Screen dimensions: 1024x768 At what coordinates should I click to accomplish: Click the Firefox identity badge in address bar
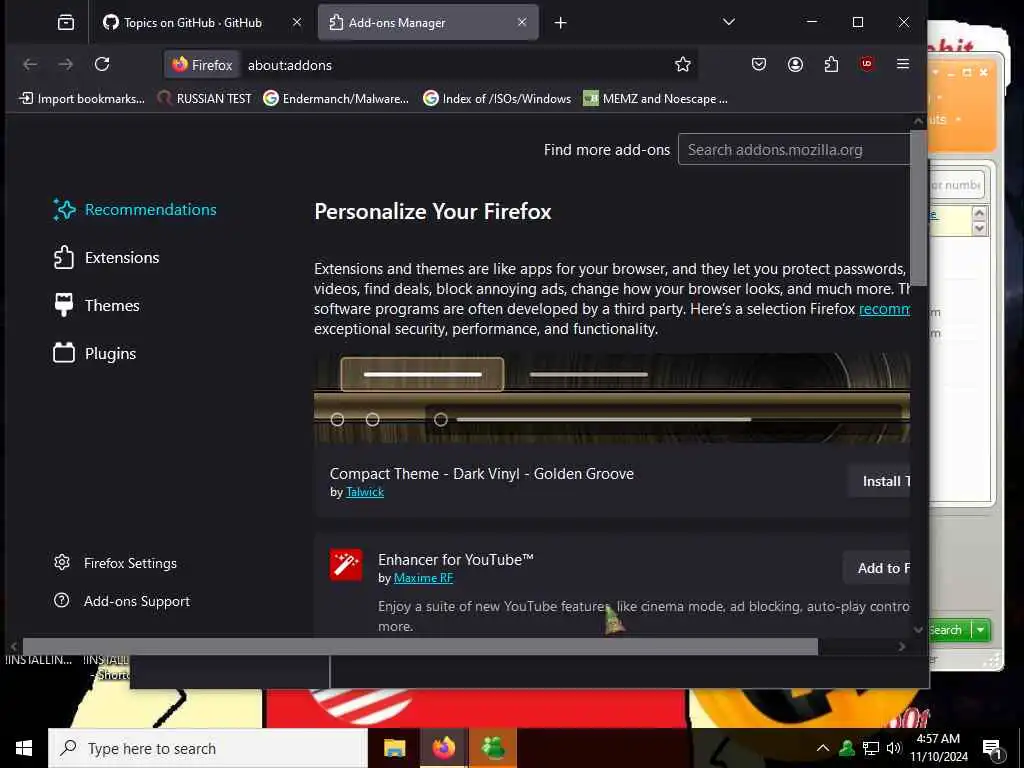[x=202, y=65]
